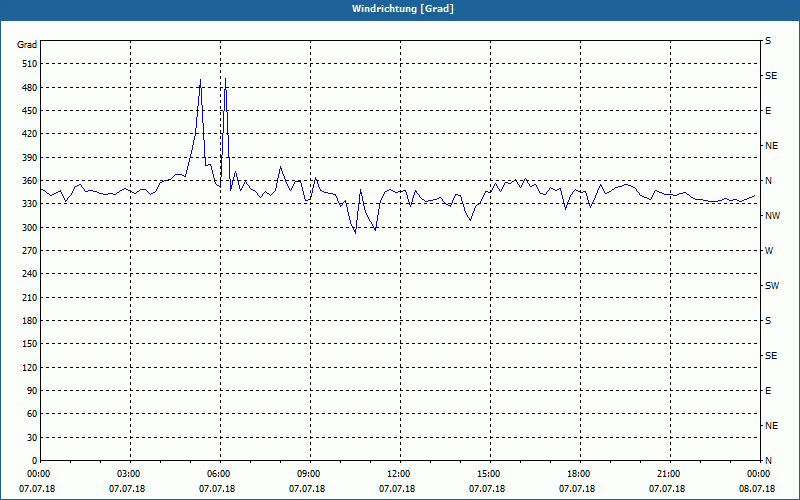
Task: Select the 150 value on the left axis
Action: point(29,344)
